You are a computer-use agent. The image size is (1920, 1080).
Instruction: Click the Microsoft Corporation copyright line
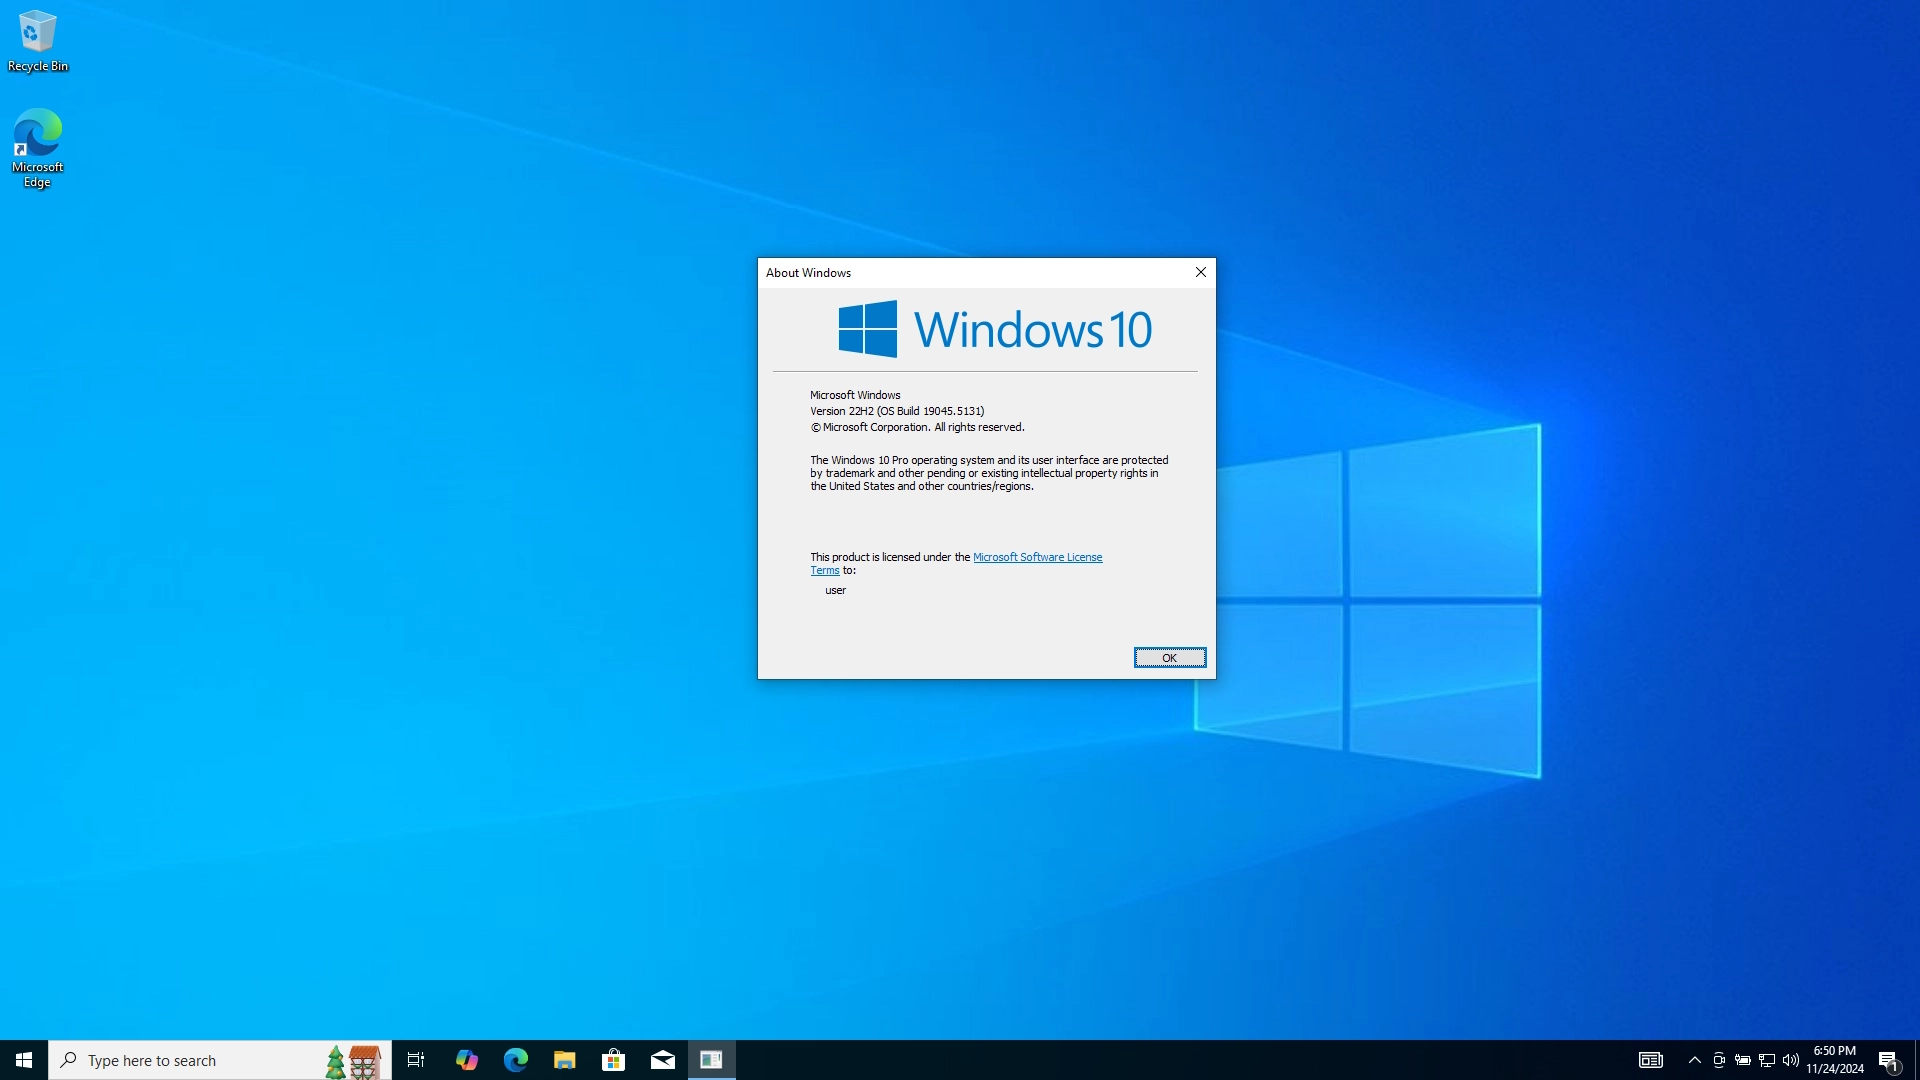click(917, 427)
